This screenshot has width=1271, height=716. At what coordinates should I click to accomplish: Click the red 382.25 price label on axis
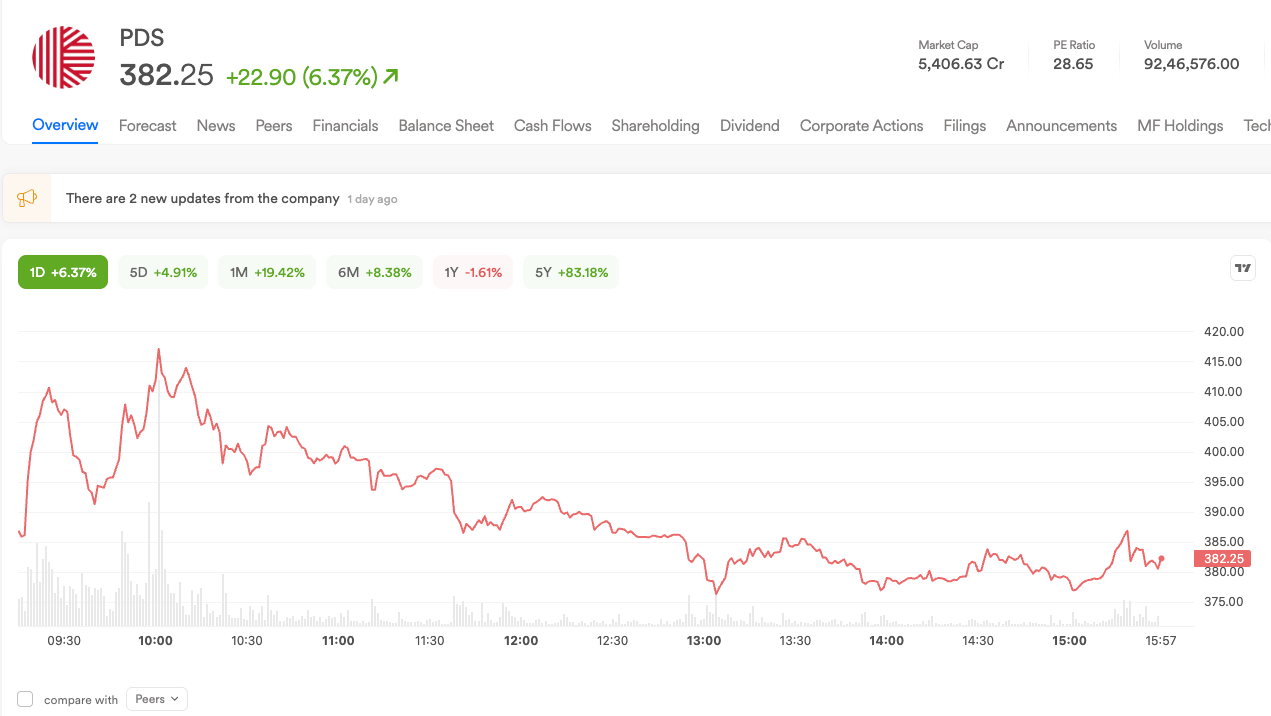point(1222,559)
